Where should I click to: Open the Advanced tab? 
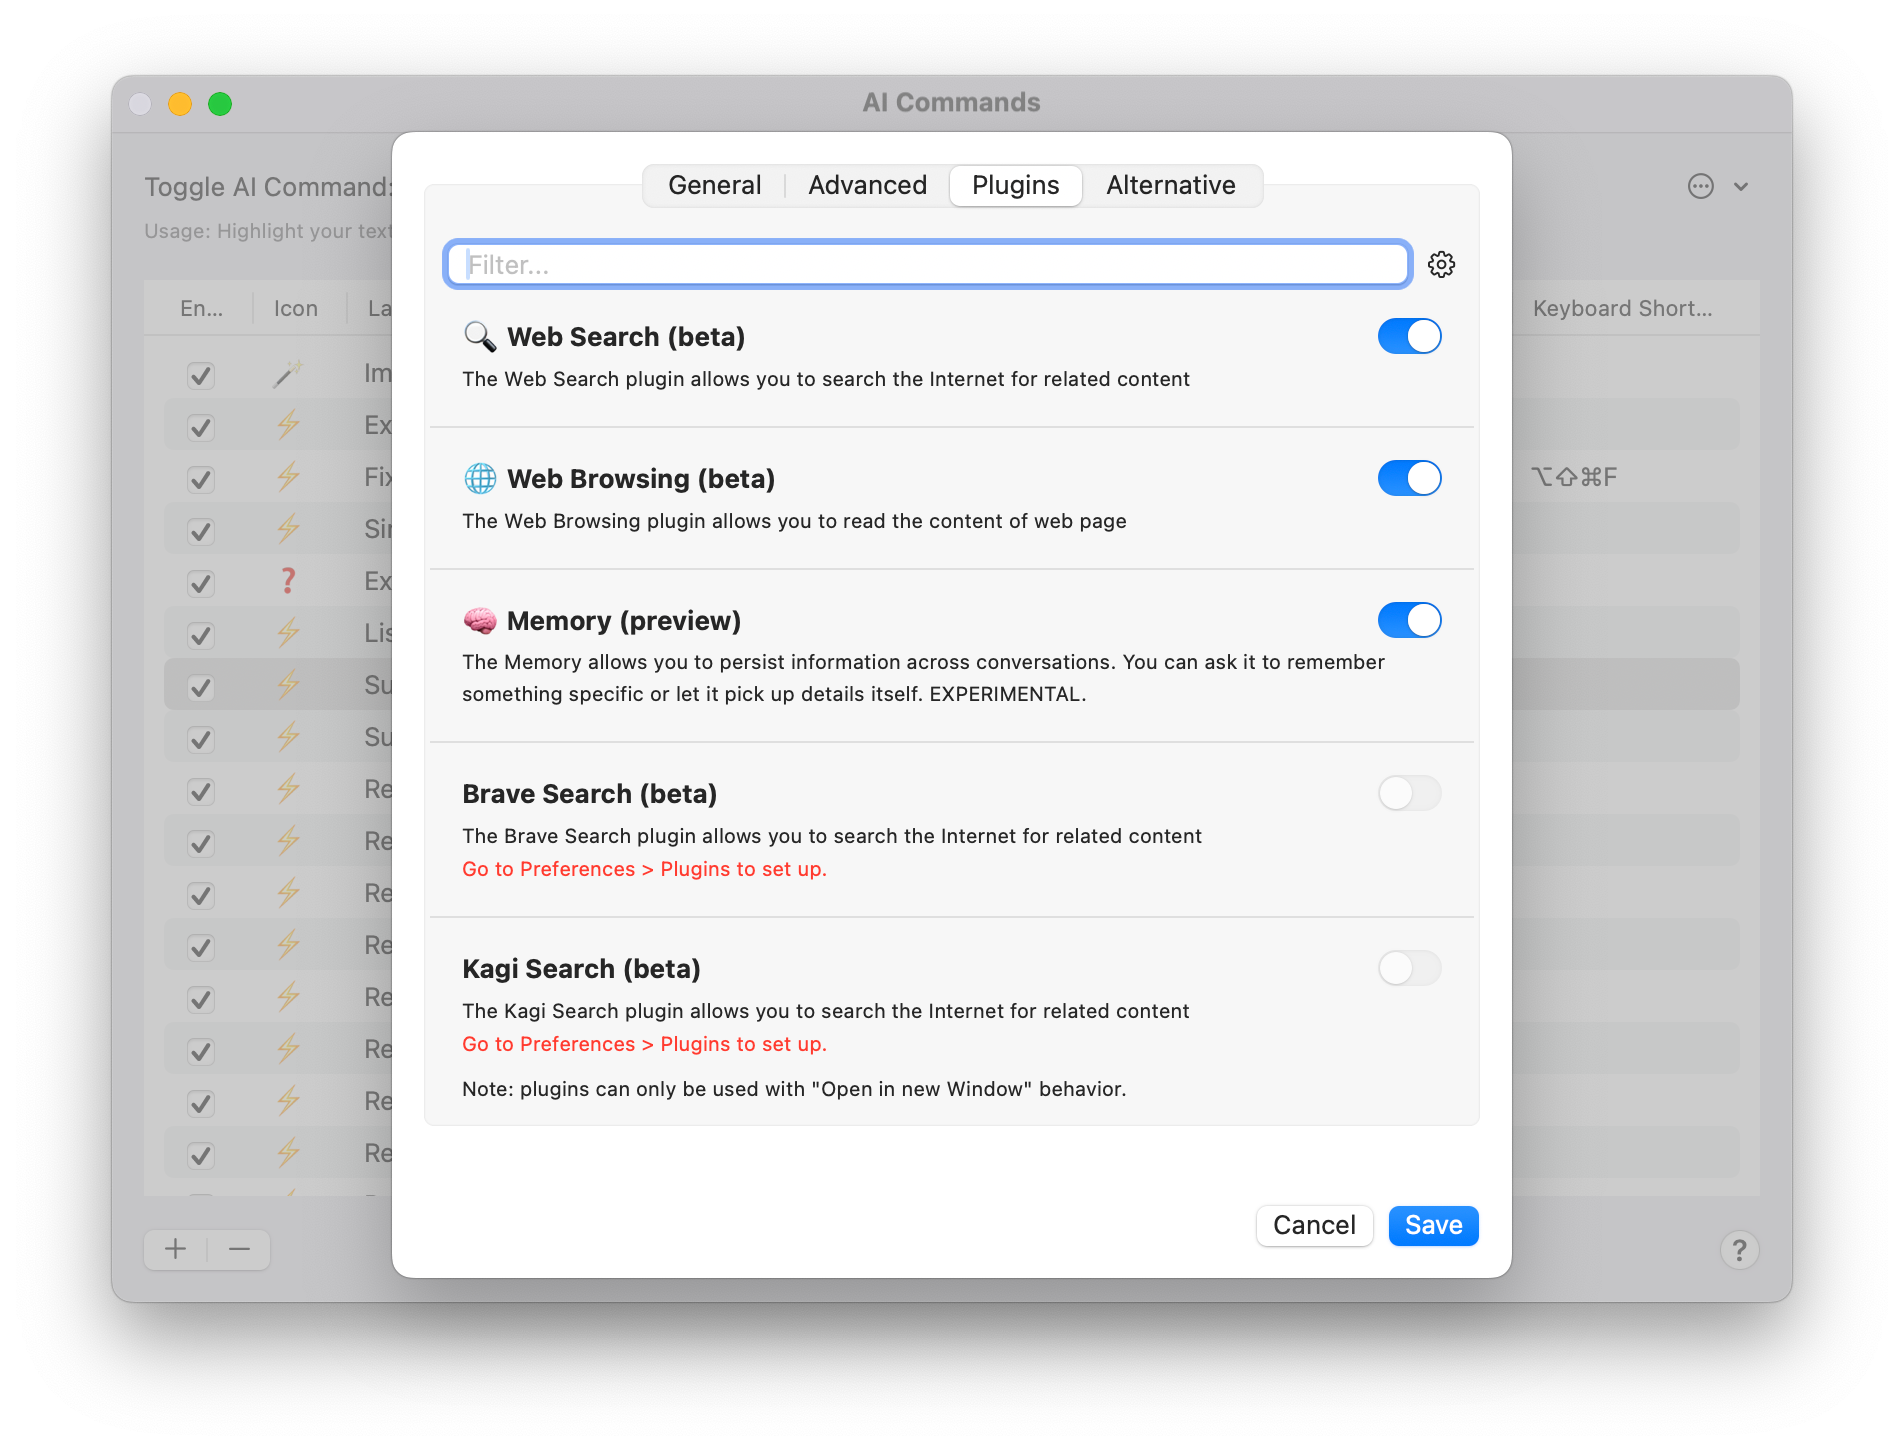tap(867, 186)
